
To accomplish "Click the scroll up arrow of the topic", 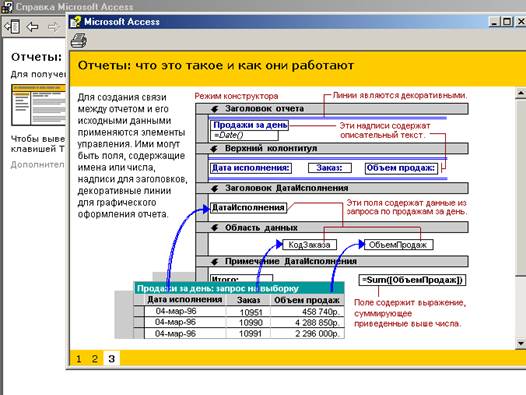I will click(x=520, y=93).
